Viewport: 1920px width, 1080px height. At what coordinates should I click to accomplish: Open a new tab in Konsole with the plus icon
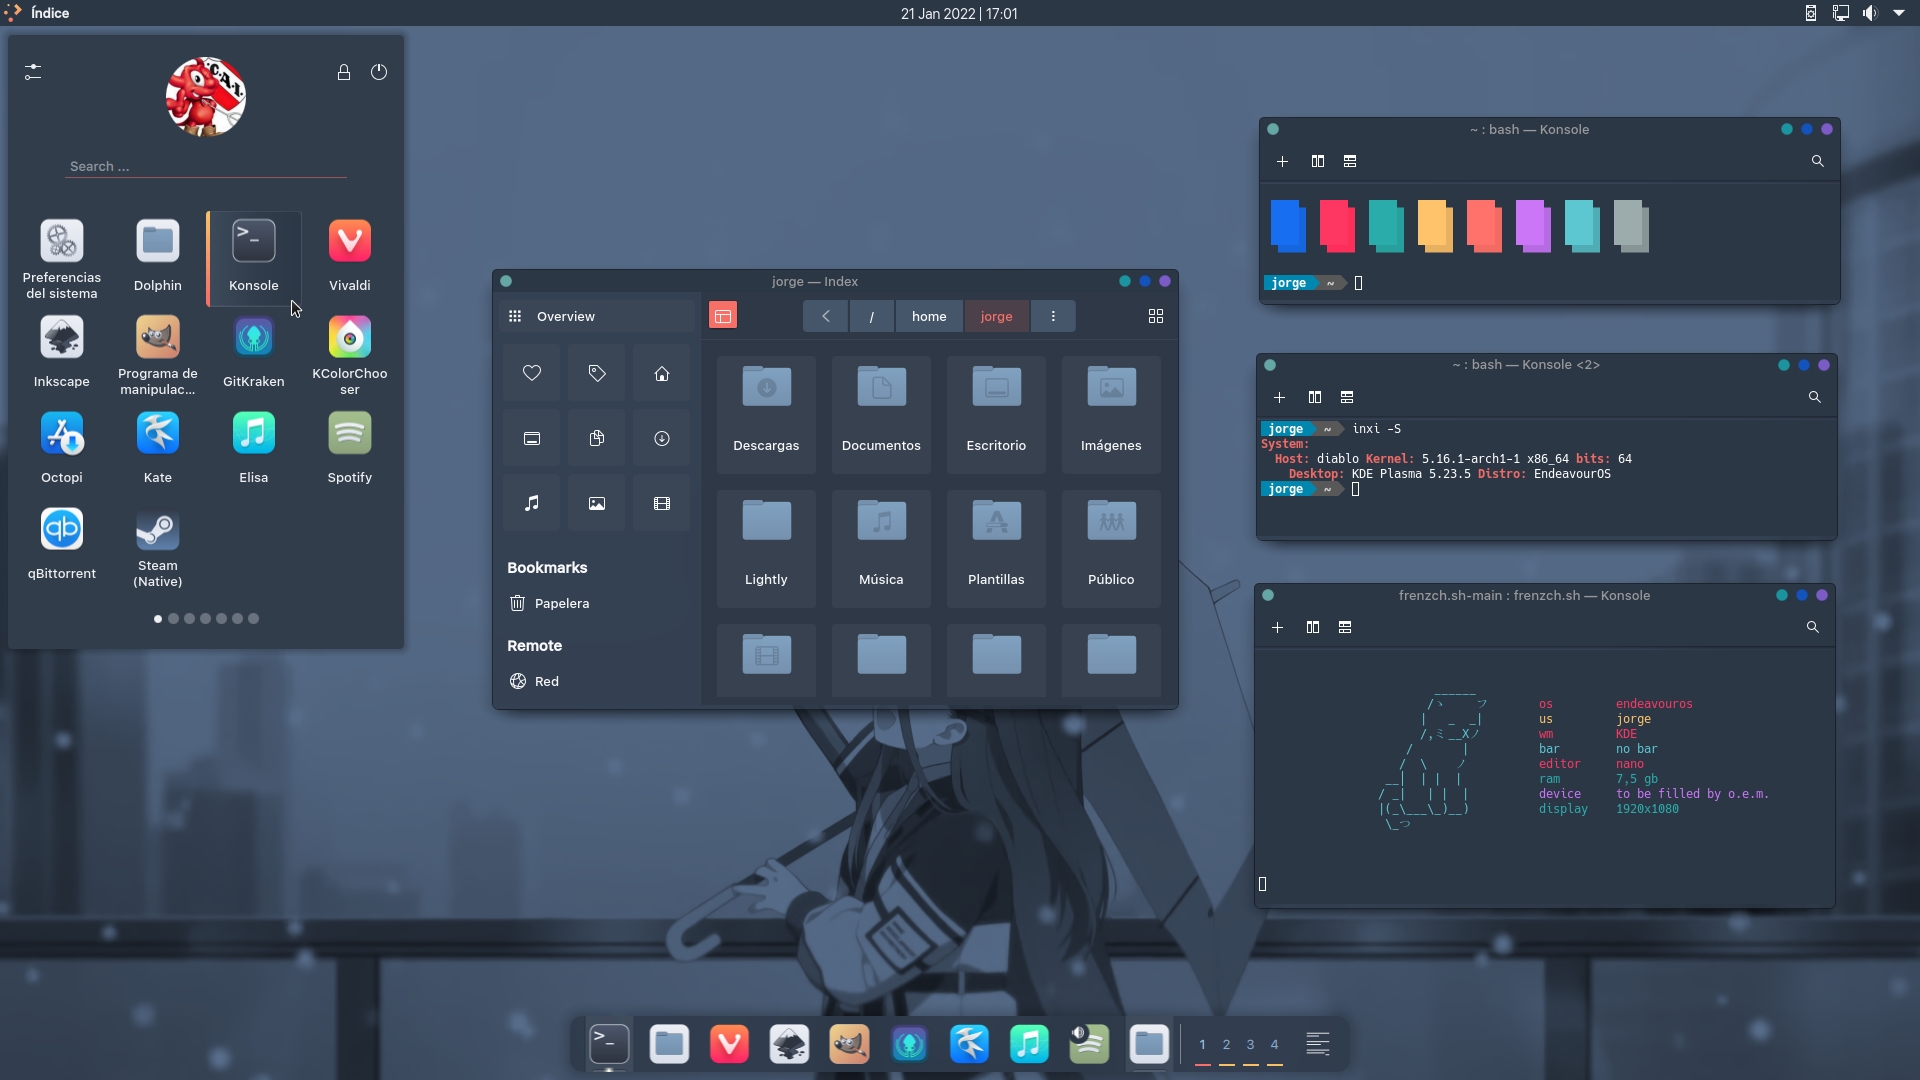point(1282,161)
